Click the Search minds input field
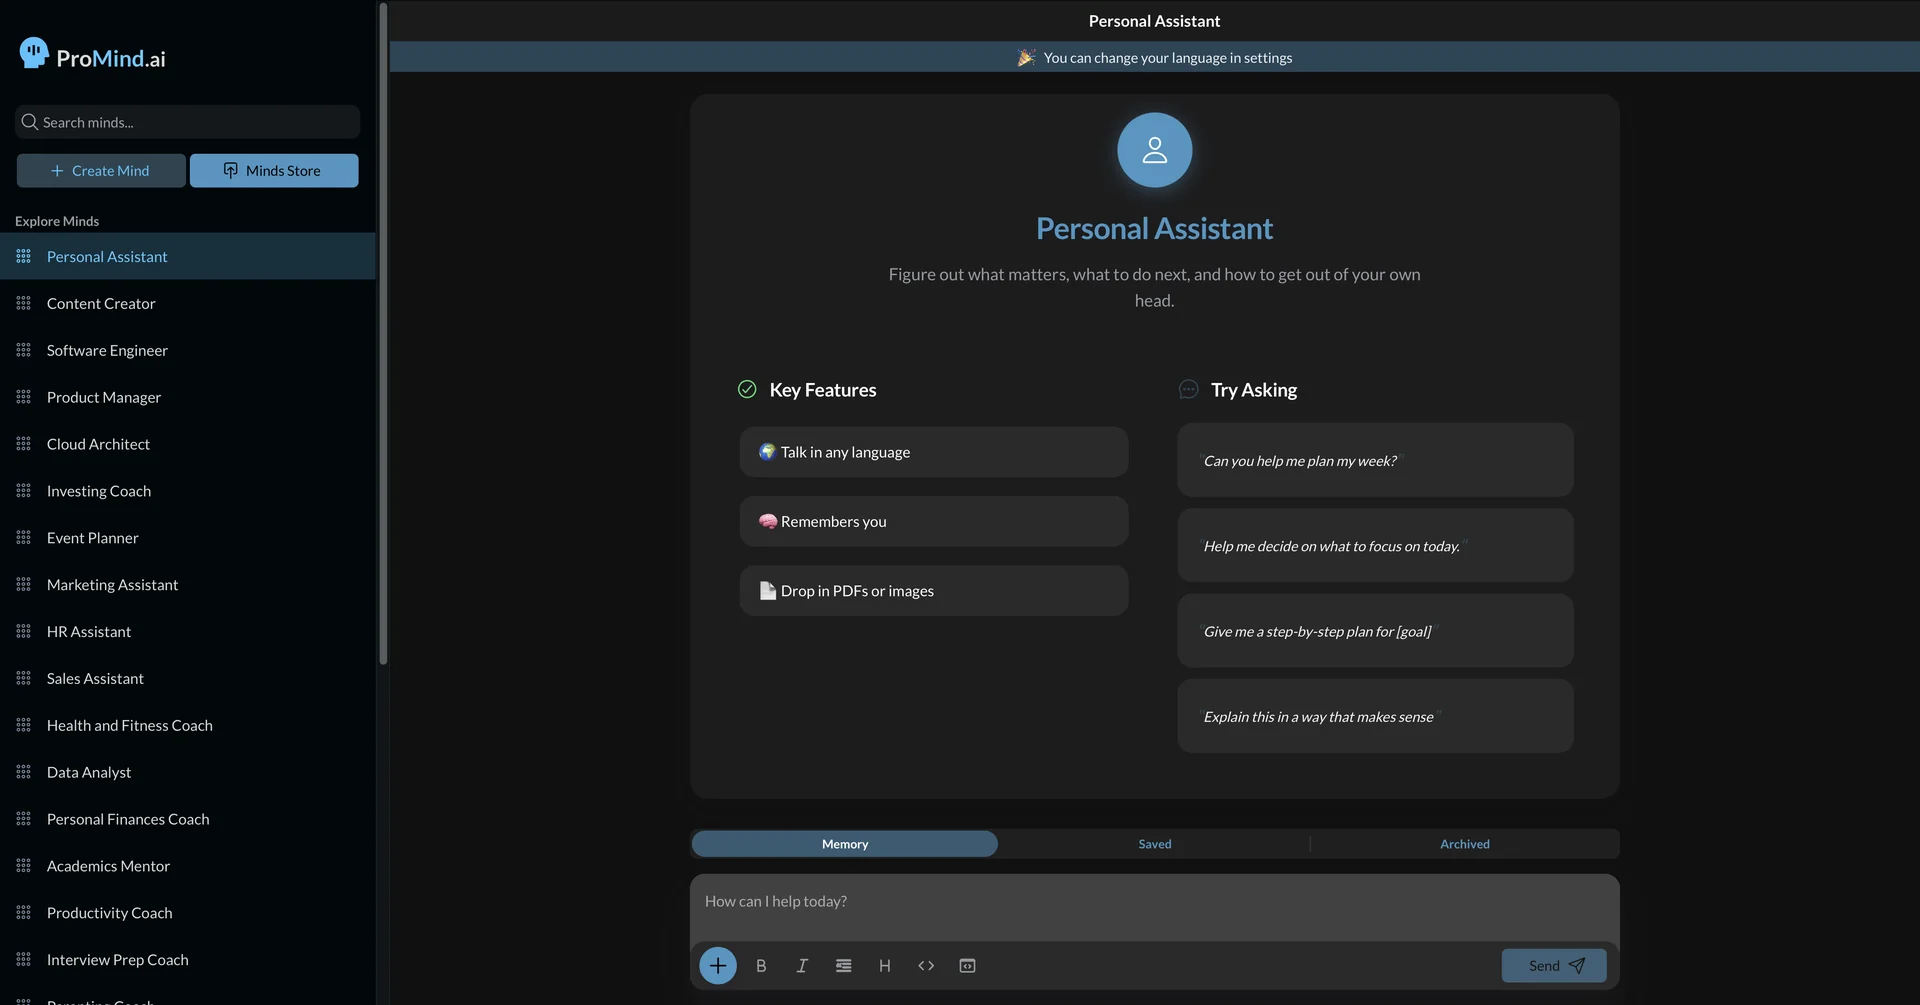The height and width of the screenshot is (1005, 1920). point(187,122)
